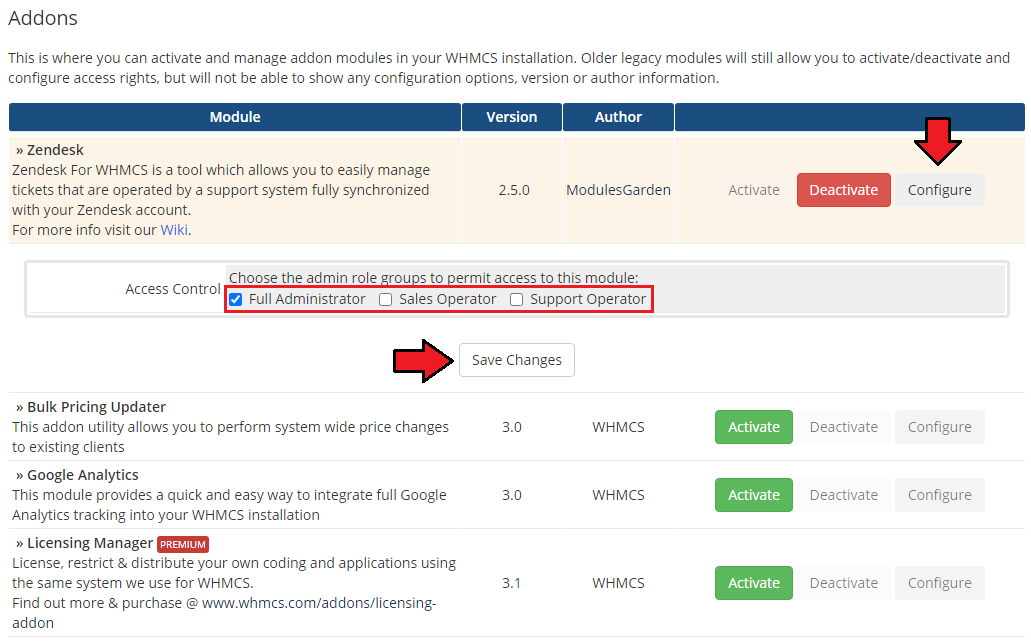Click the greyed Activate button for Zendesk

(754, 190)
